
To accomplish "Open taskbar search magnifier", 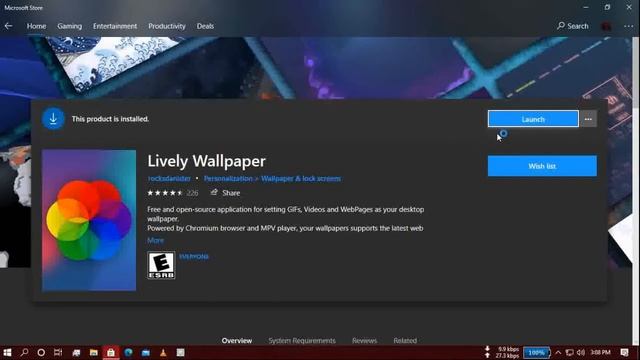I will tap(24, 353).
